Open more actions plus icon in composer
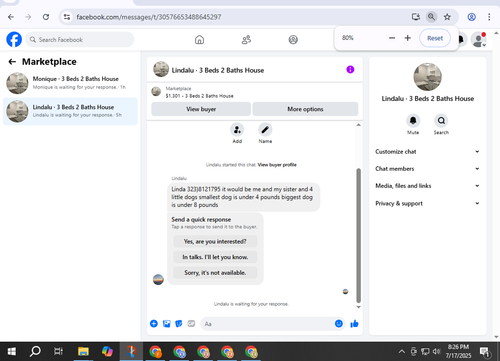 coord(154,323)
